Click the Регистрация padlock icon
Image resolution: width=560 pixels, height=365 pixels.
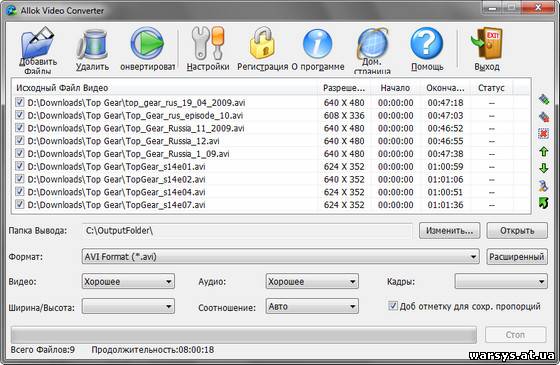(262, 43)
